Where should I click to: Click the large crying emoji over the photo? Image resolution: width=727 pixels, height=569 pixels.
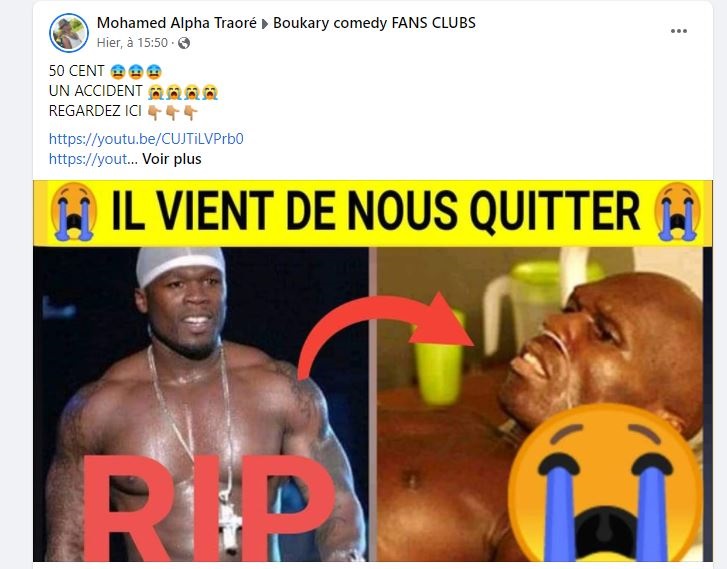[x=606, y=484]
